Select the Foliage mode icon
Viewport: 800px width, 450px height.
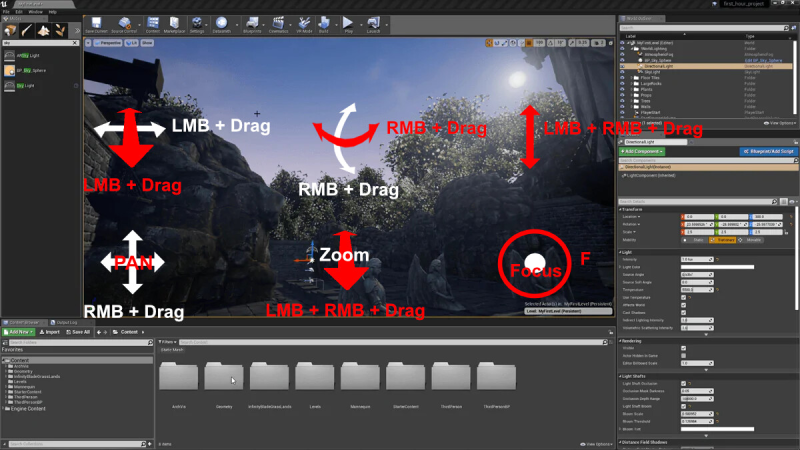(x=60, y=31)
